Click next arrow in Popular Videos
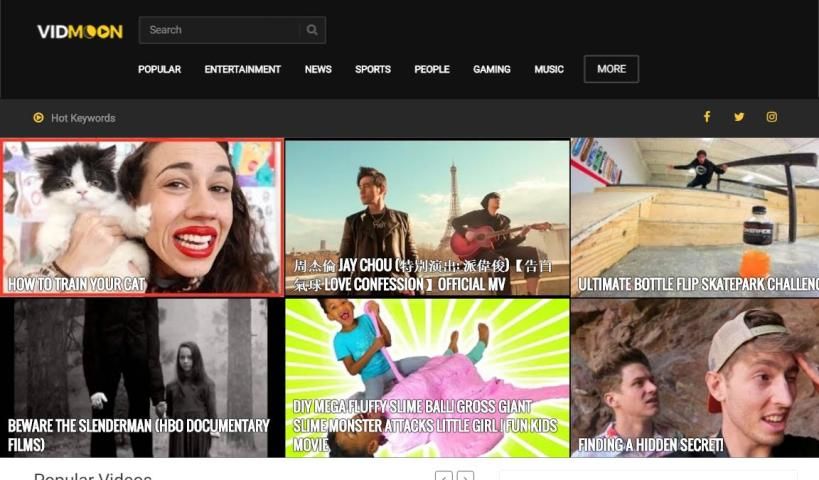The image size is (819, 480). (465, 476)
